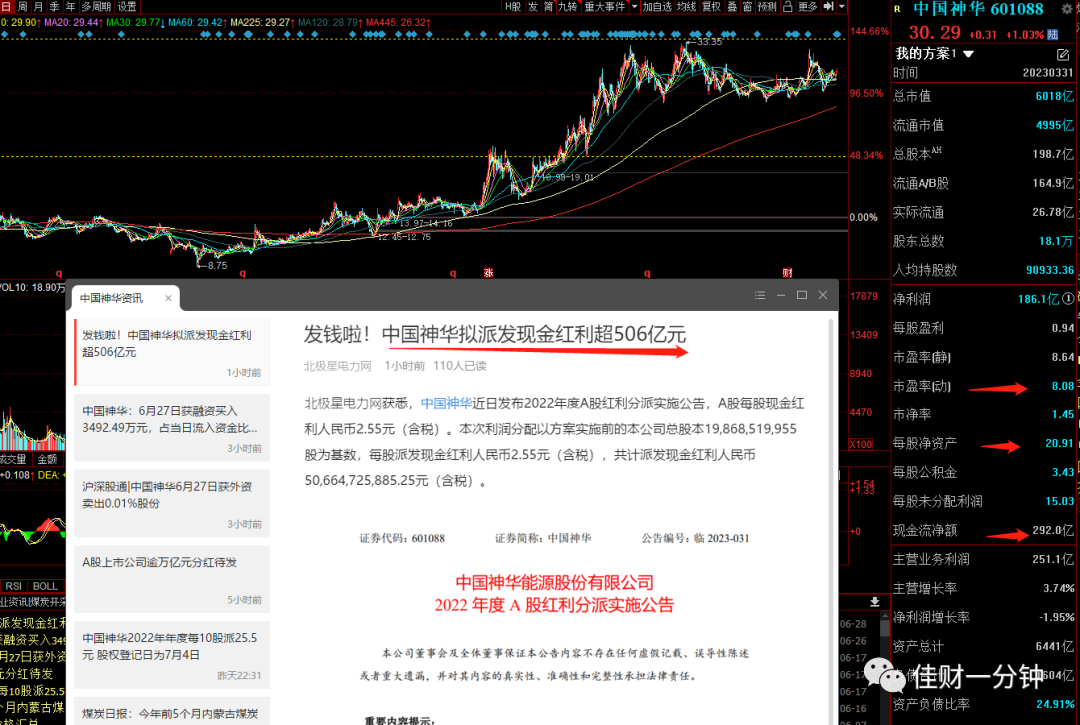
Task: Switch chart to the daily 日 period
Action: (x=6, y=6)
